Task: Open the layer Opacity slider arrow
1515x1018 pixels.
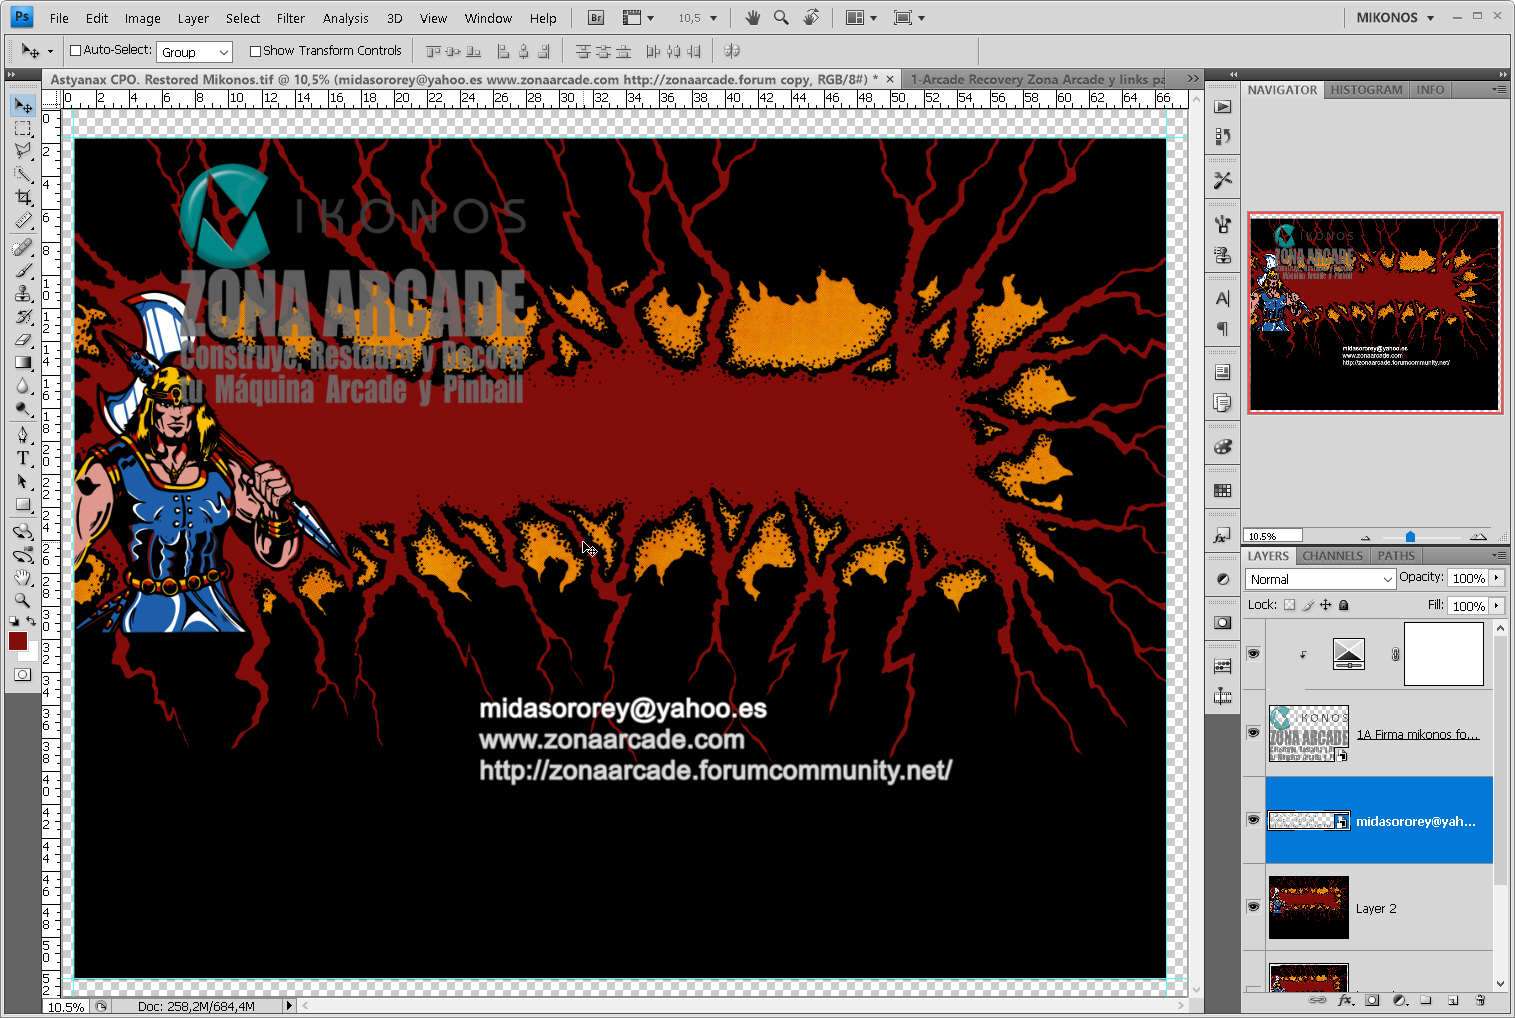Action: 1497,578
